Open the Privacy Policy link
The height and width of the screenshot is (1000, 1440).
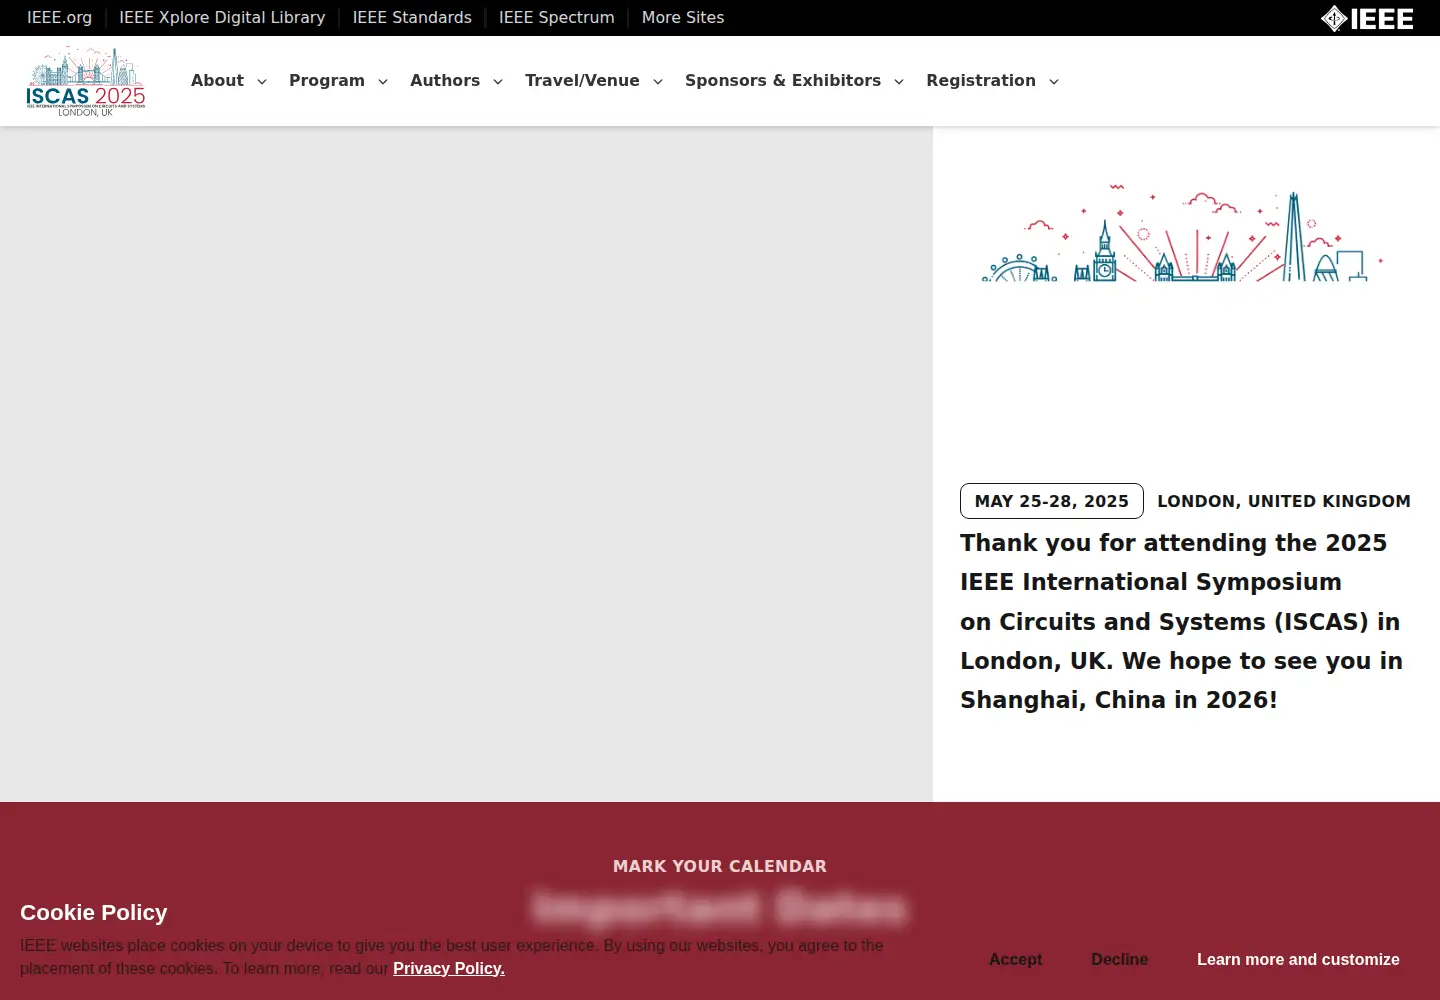pos(449,968)
